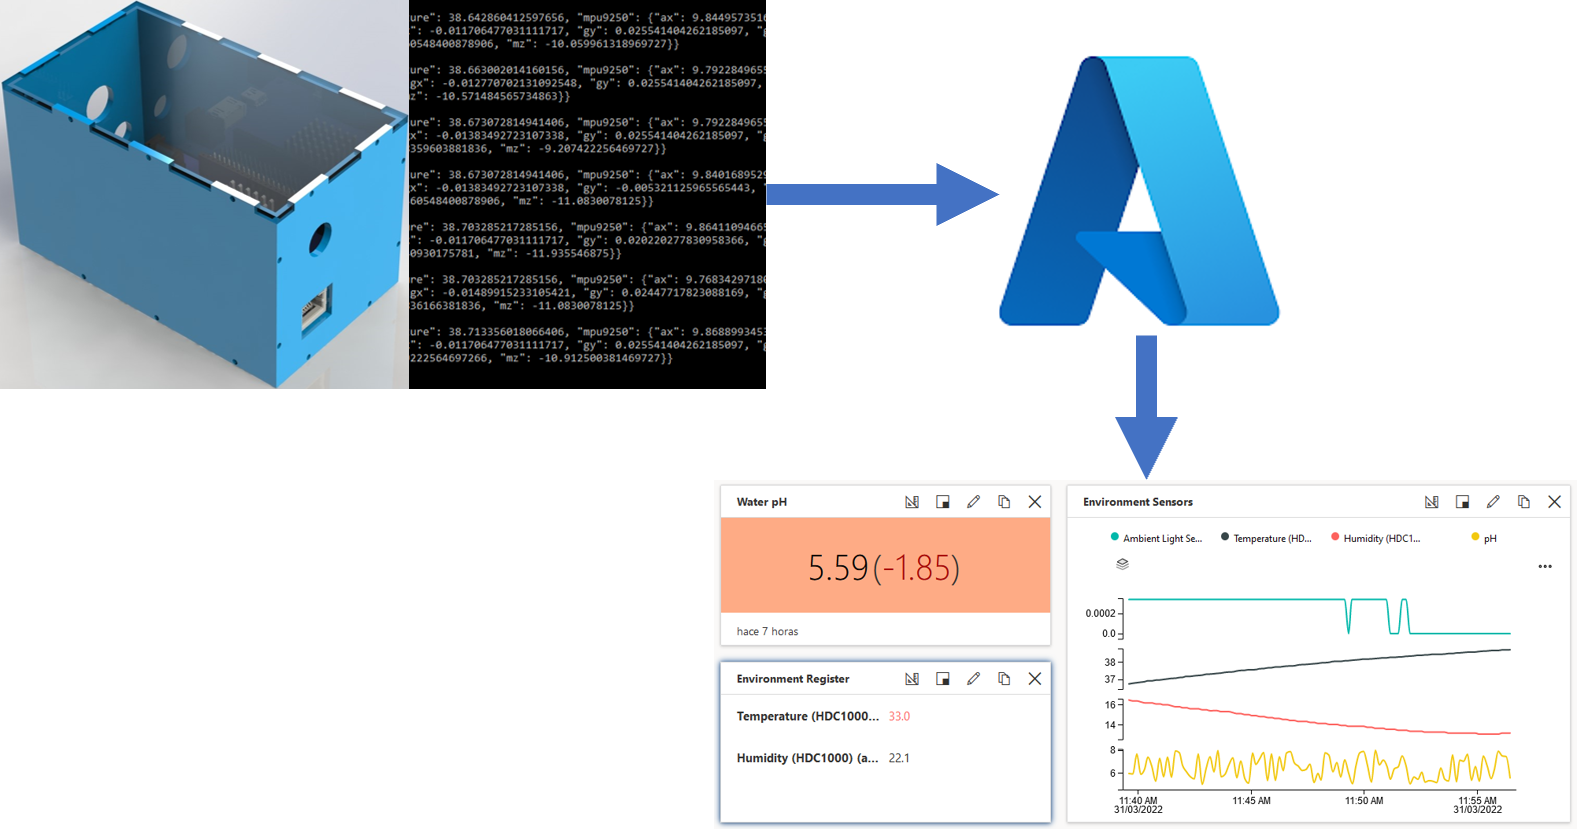Open visualization options on Environment Sensors tile

[x=1432, y=502]
